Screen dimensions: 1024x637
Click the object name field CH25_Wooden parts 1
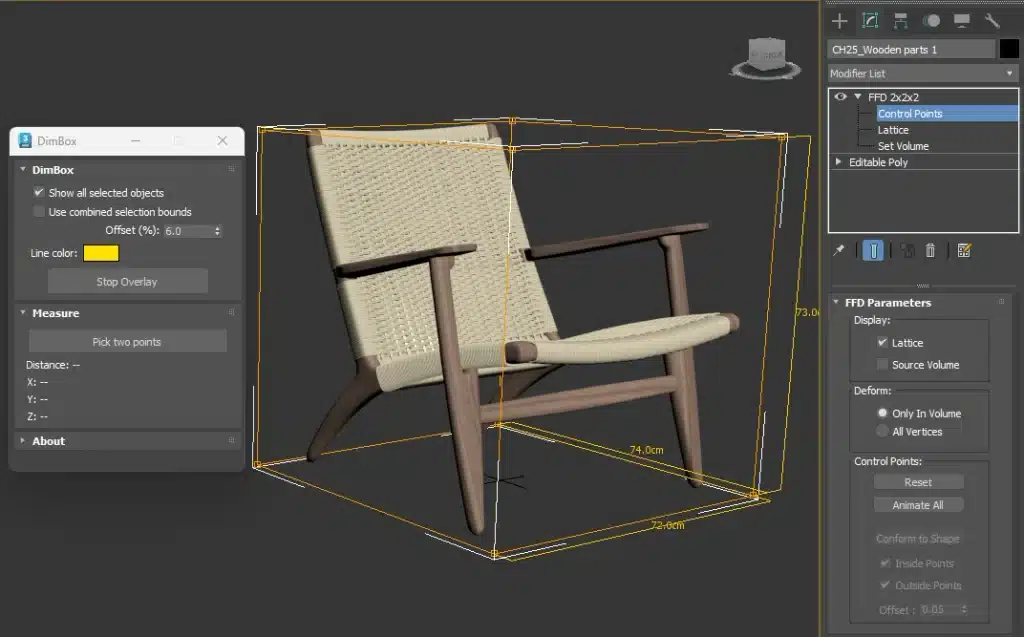coord(912,50)
